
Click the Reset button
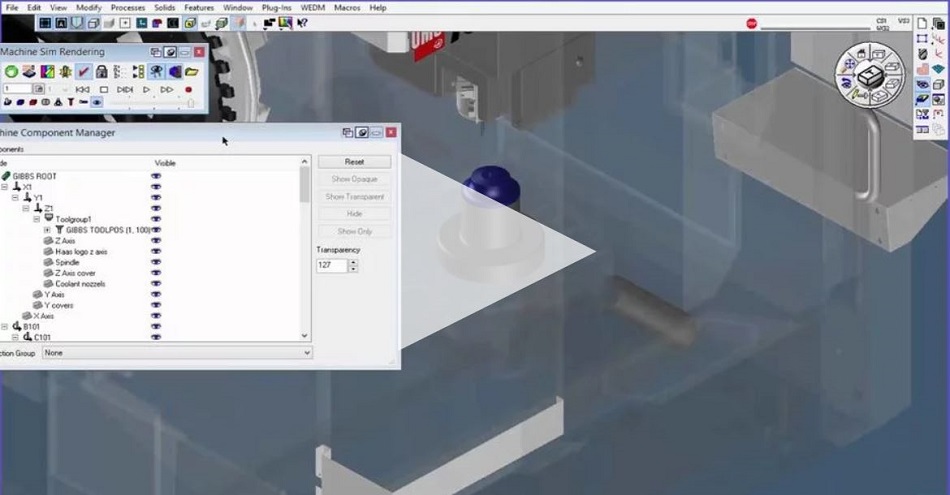[x=354, y=161]
